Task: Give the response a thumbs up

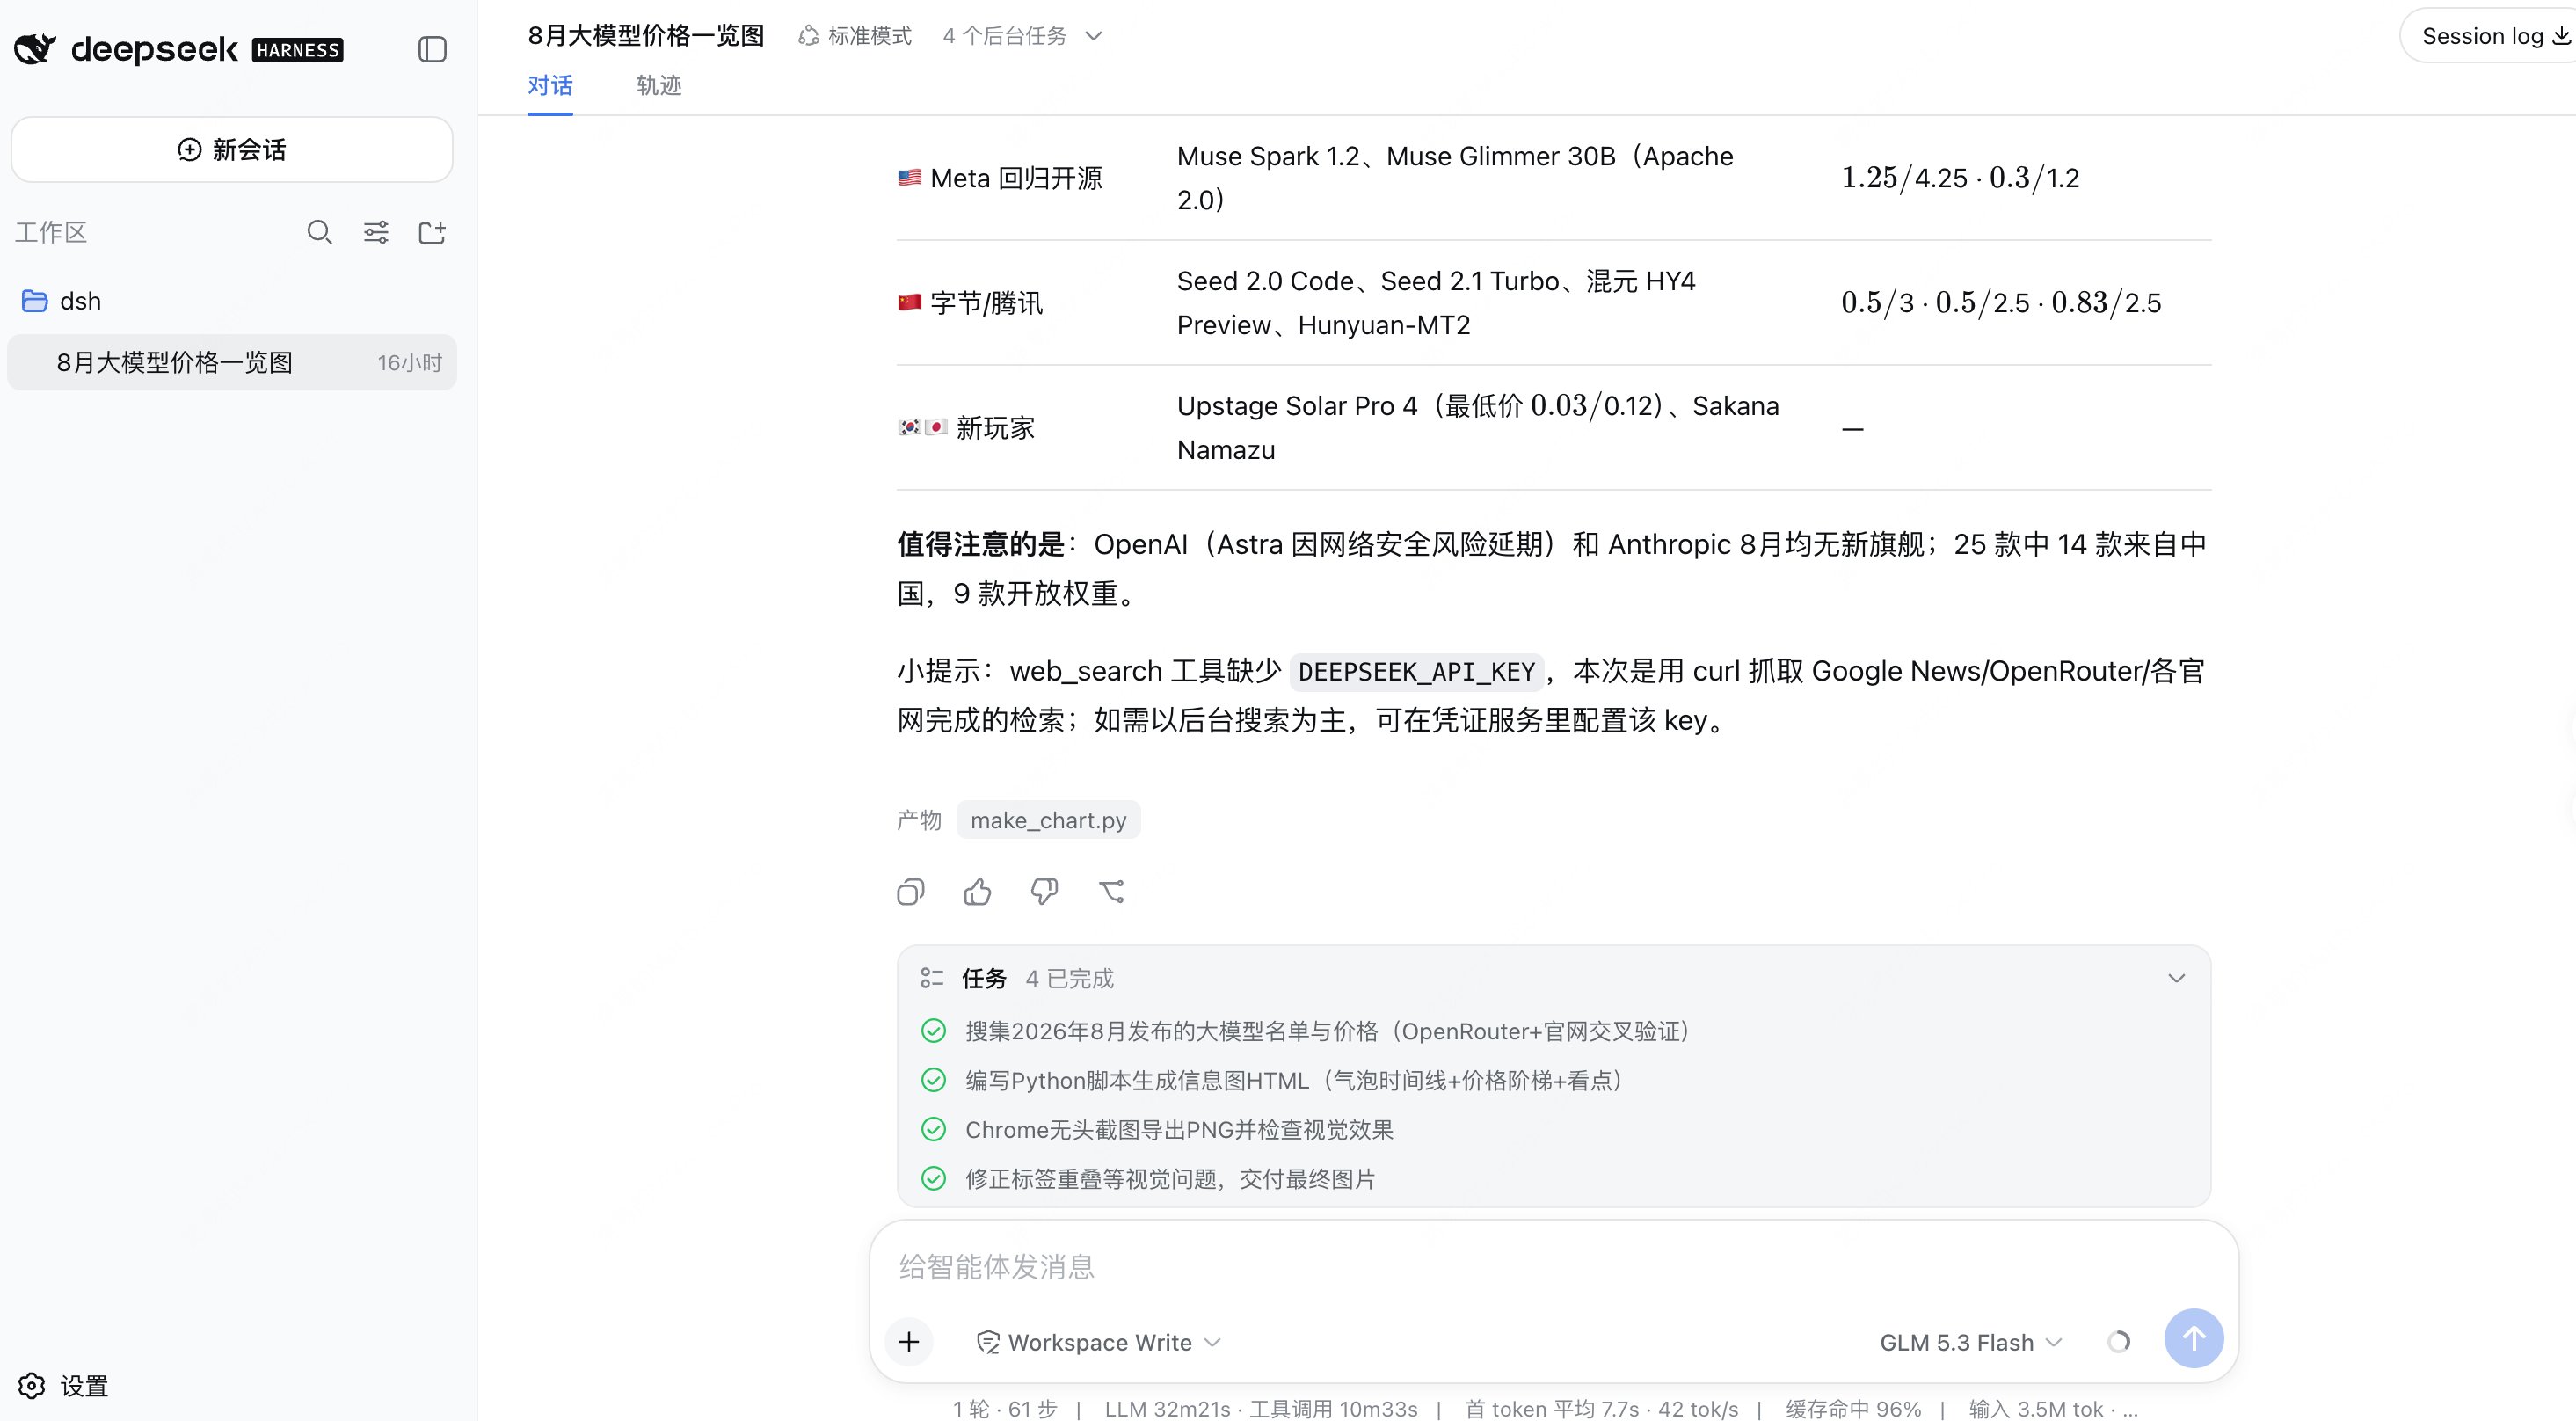Action: click(977, 891)
